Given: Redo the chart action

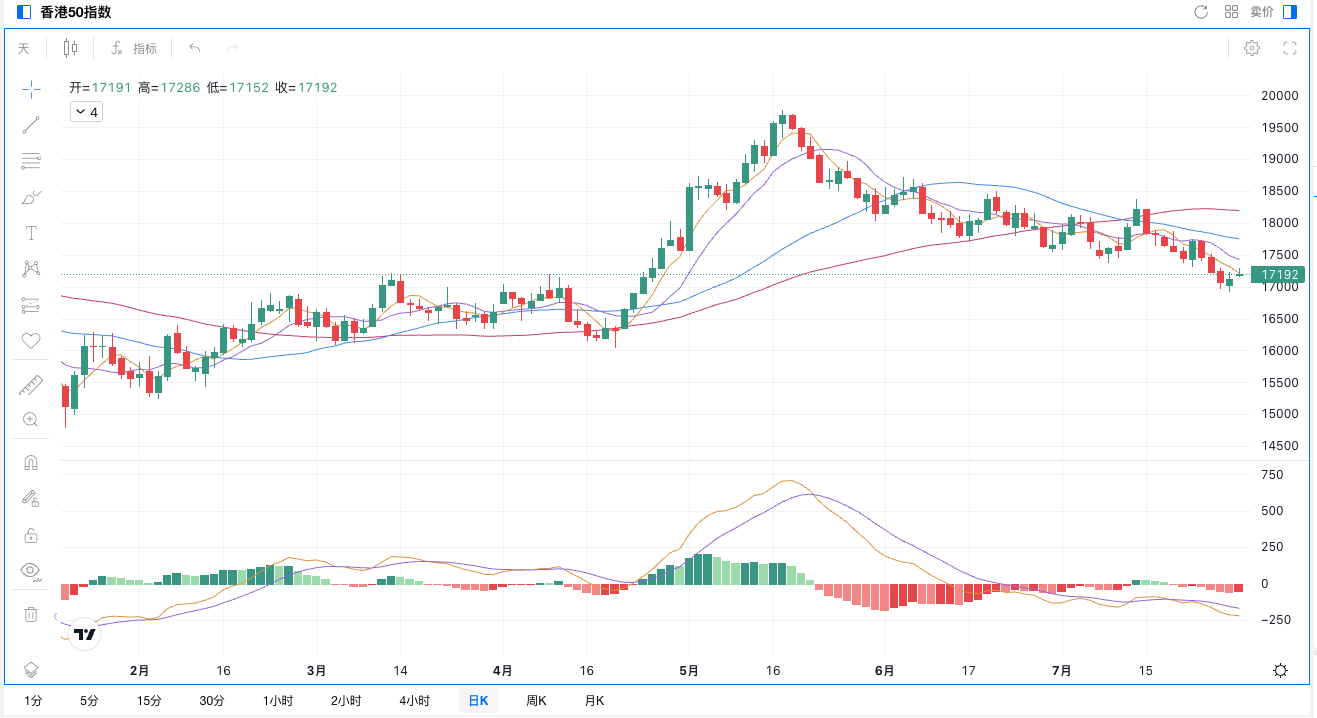Looking at the screenshot, I should coord(232,48).
